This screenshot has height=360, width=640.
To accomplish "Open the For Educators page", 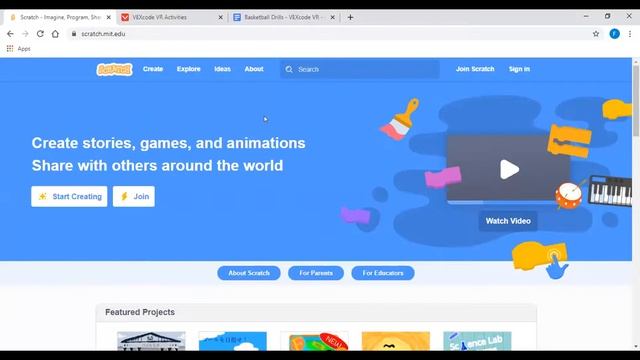I will click(x=383, y=273).
